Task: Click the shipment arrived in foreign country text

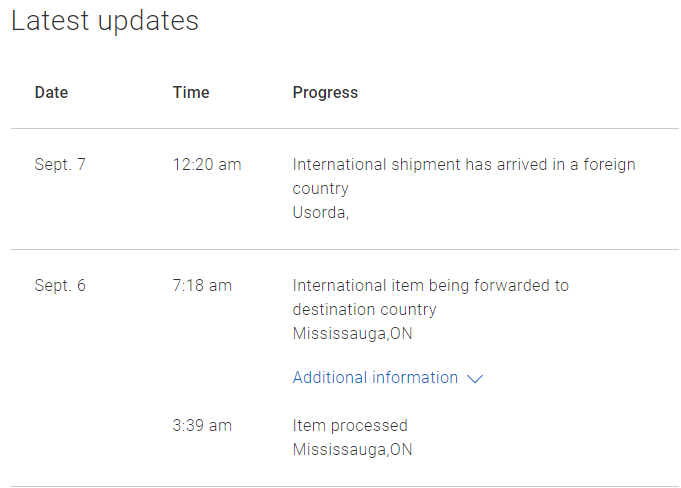Action: click(x=463, y=176)
